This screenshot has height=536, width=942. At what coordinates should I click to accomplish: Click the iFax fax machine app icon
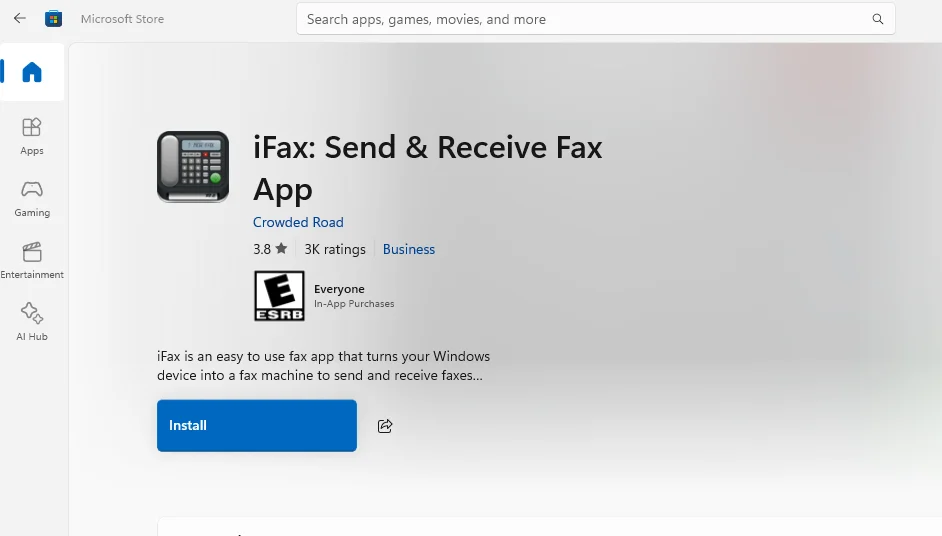point(193,167)
